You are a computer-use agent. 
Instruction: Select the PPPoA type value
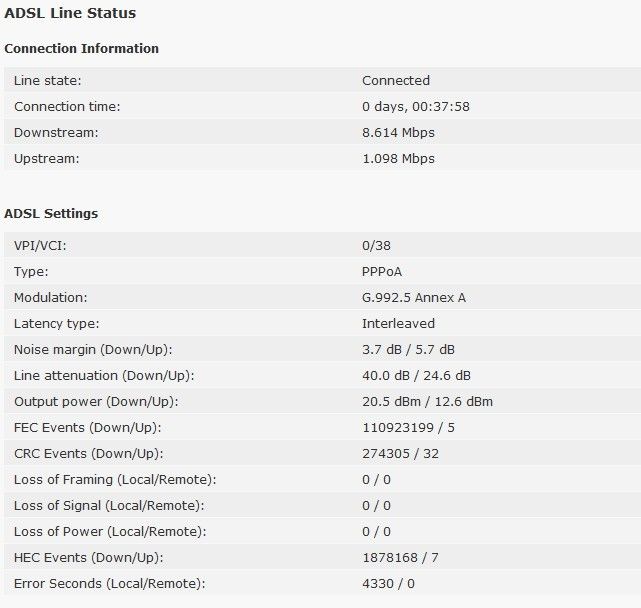[382, 272]
